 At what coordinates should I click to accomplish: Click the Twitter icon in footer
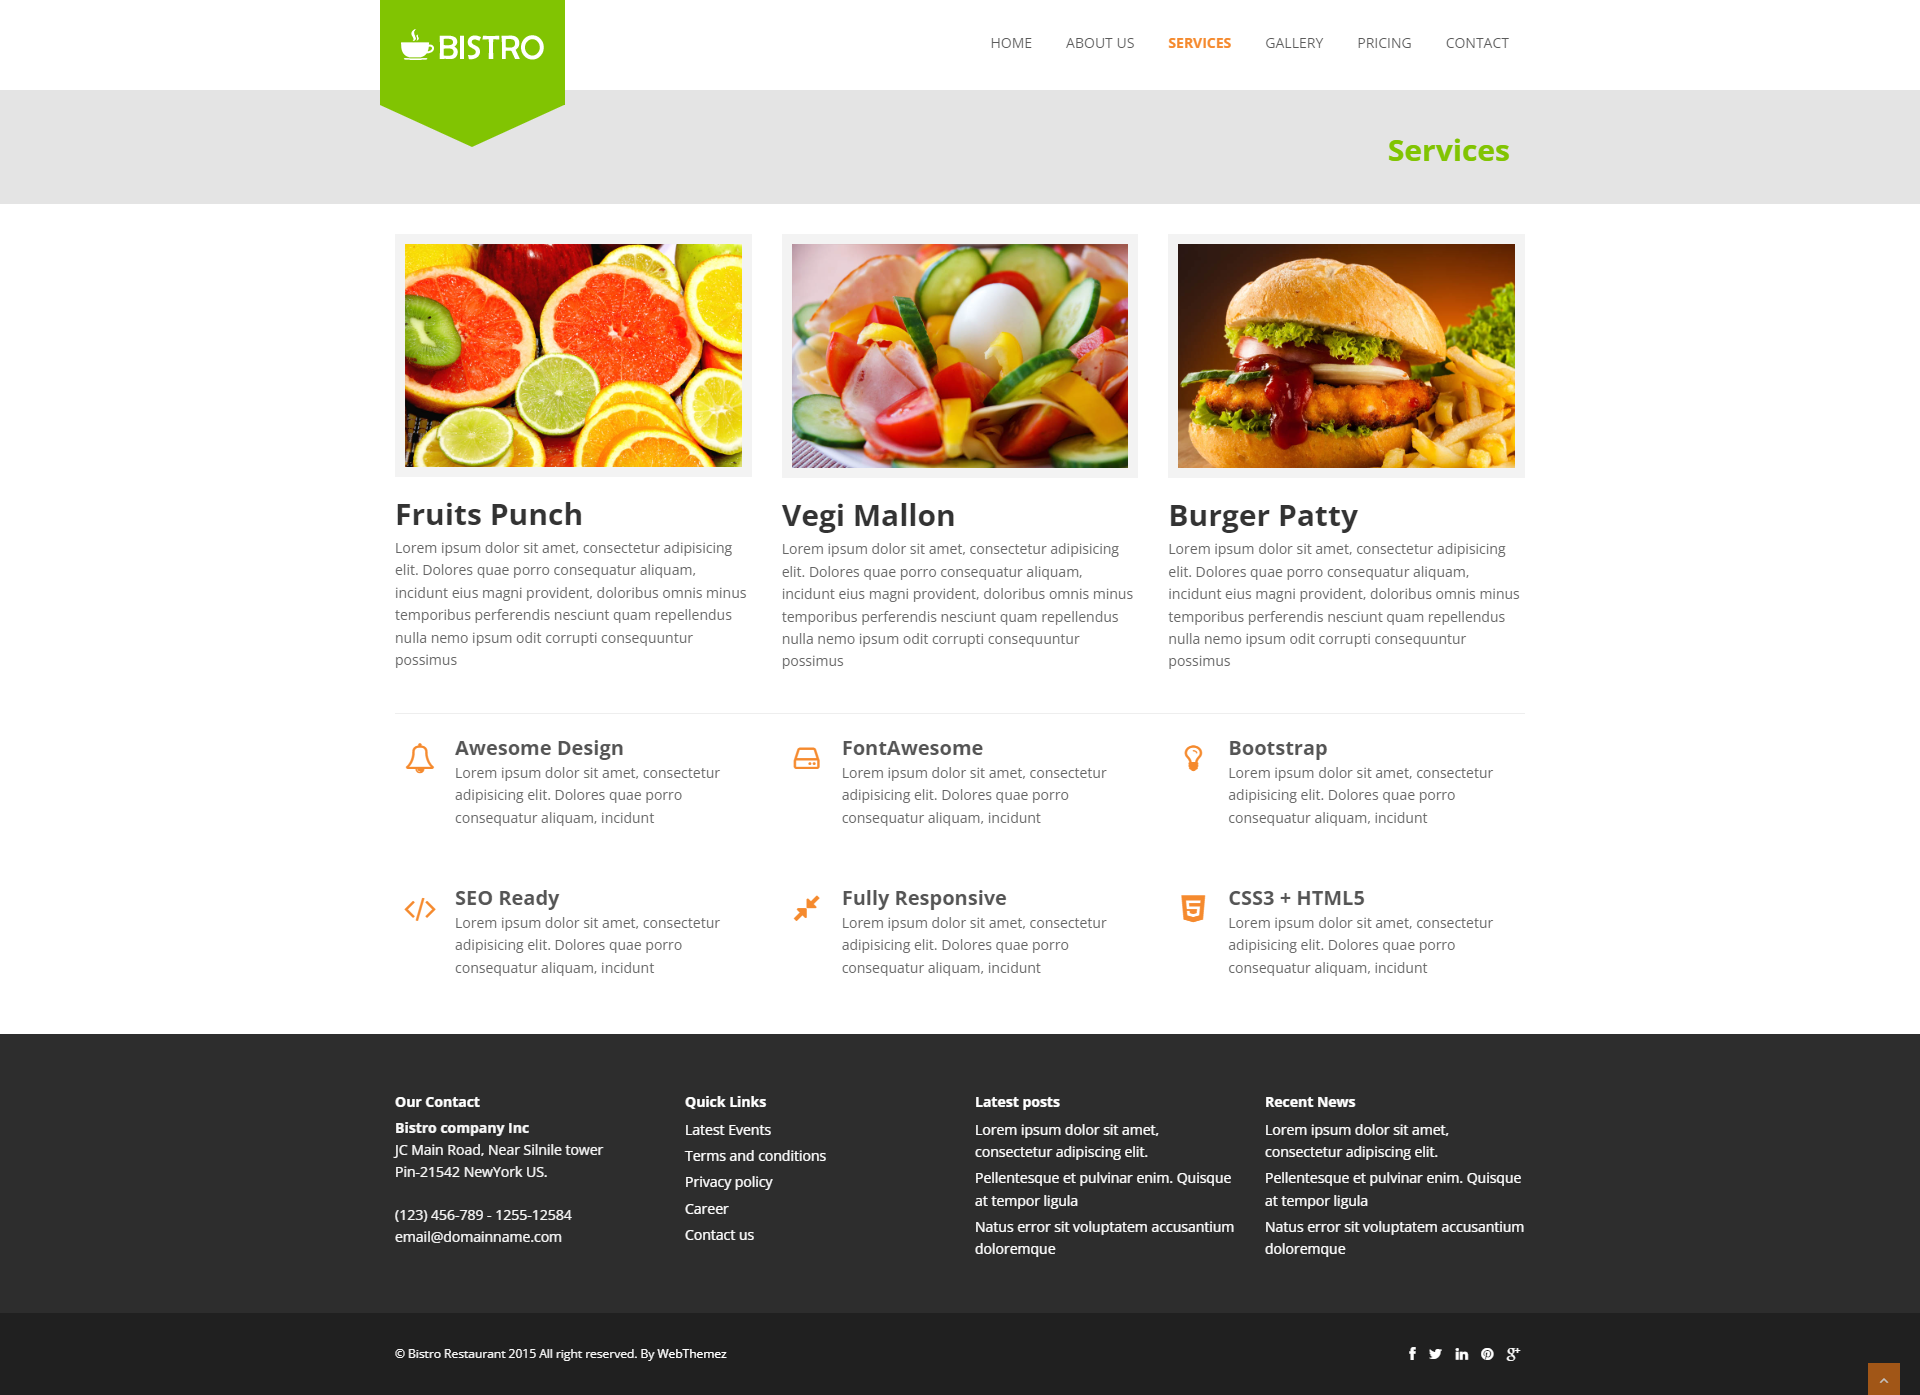click(1436, 1353)
